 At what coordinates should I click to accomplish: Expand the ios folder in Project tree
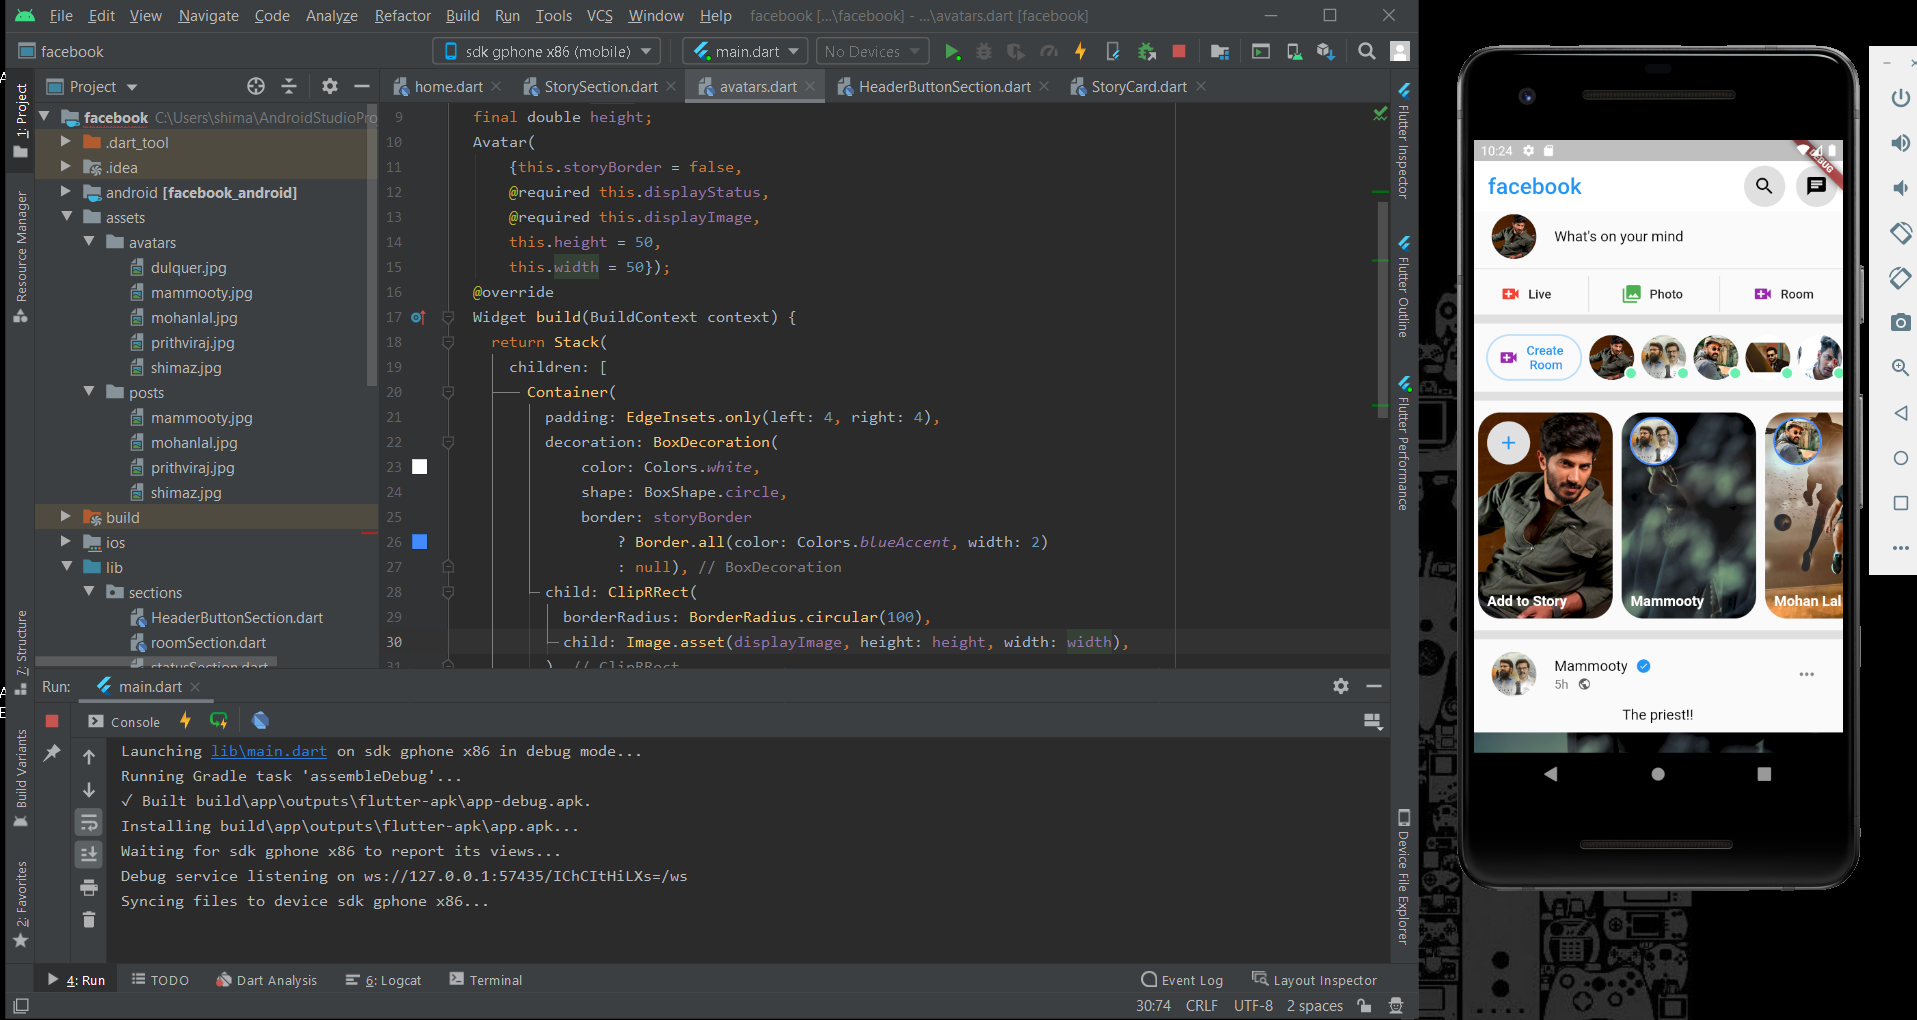tap(65, 542)
